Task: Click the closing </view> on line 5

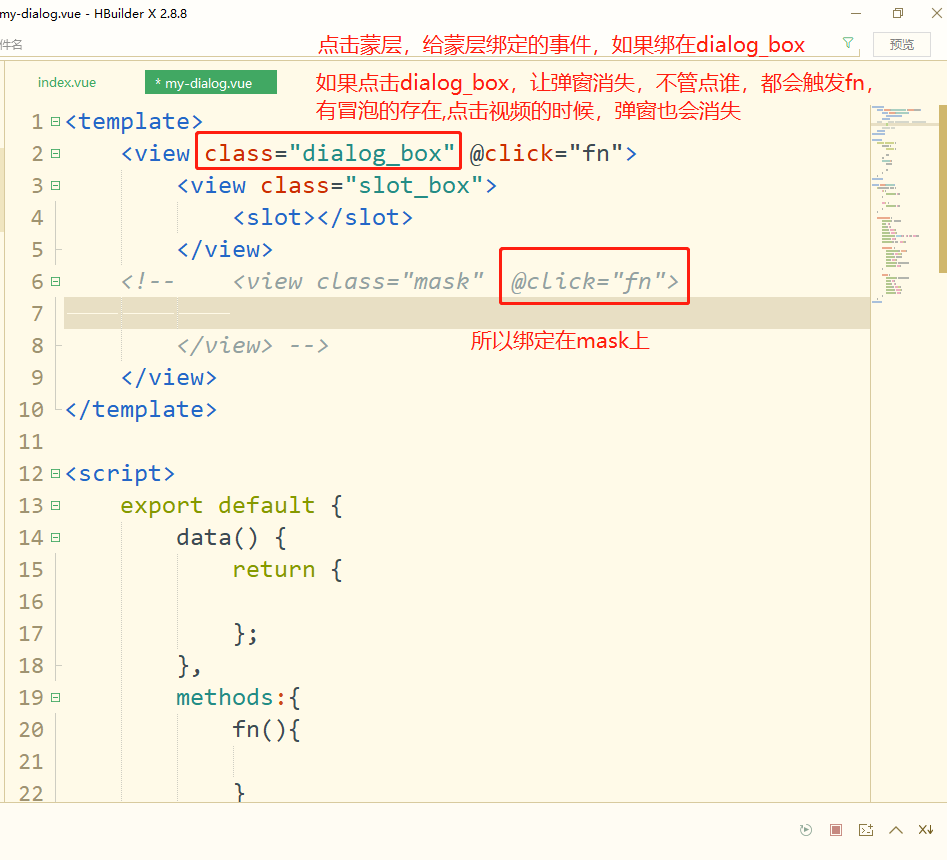Action: pos(225,249)
